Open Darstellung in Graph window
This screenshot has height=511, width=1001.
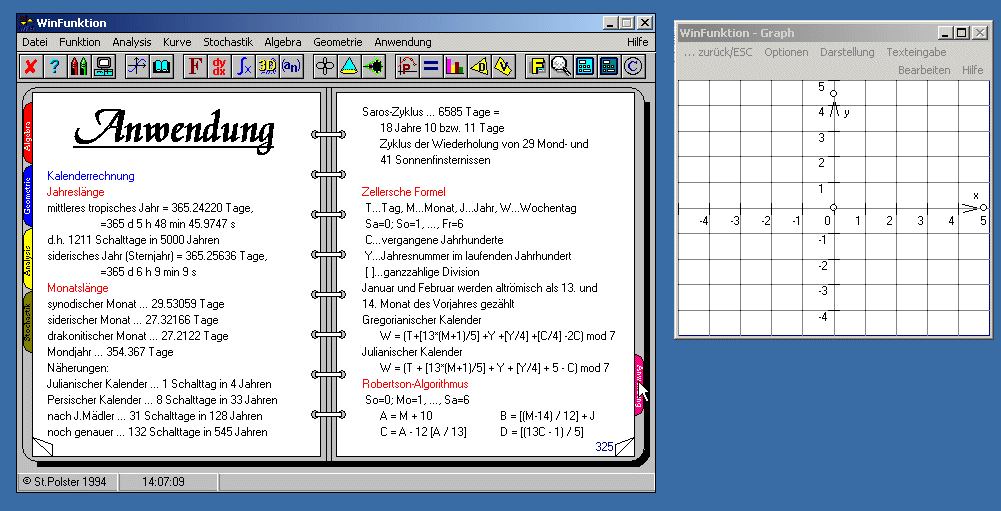pos(848,52)
